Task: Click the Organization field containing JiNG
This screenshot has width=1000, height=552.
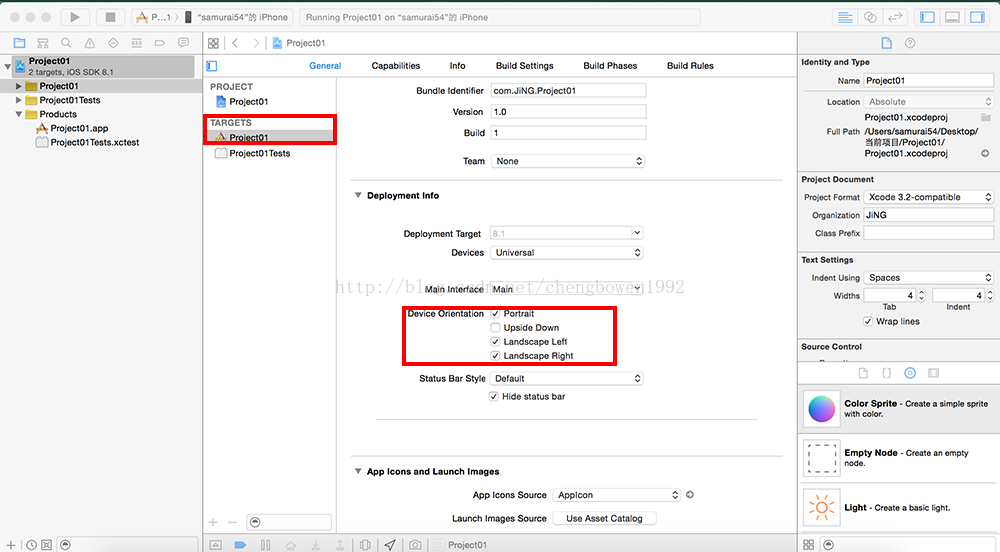Action: tap(929, 215)
